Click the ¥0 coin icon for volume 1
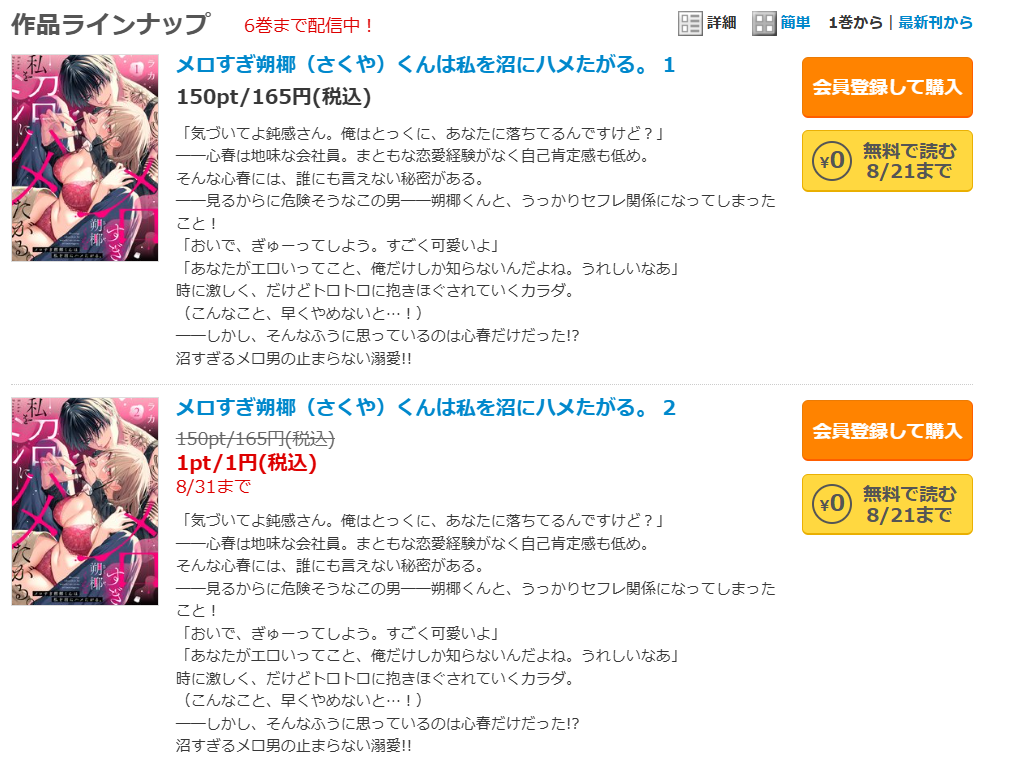The image size is (1013, 764). 832,161
